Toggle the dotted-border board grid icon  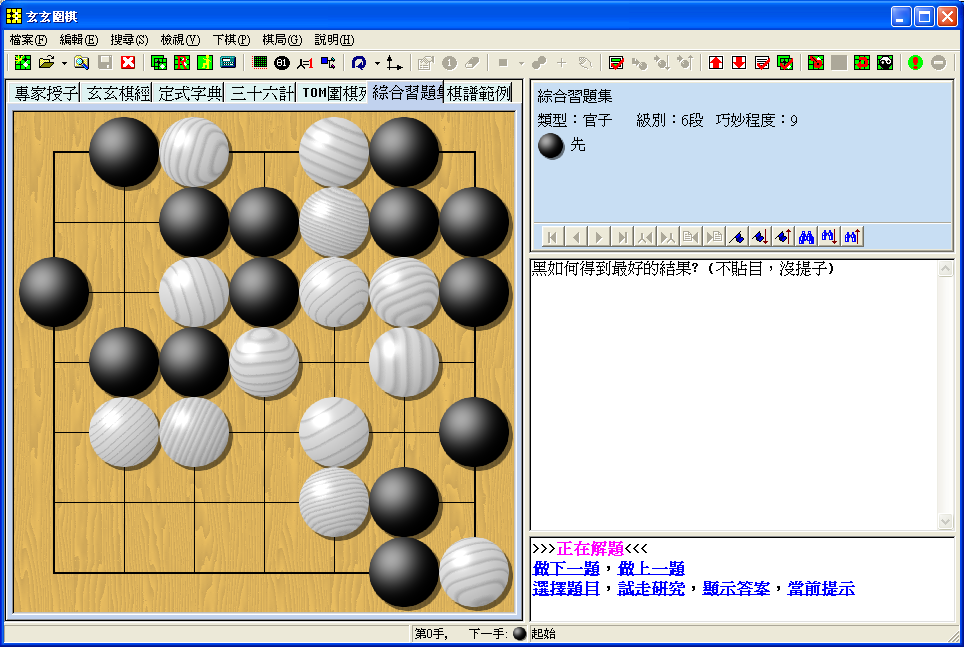259,63
